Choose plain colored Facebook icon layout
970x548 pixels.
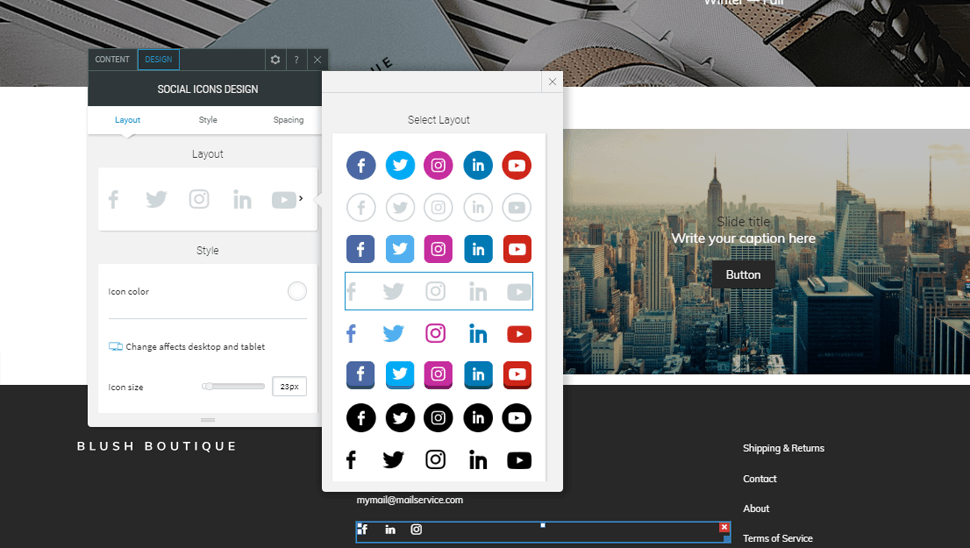351,334
